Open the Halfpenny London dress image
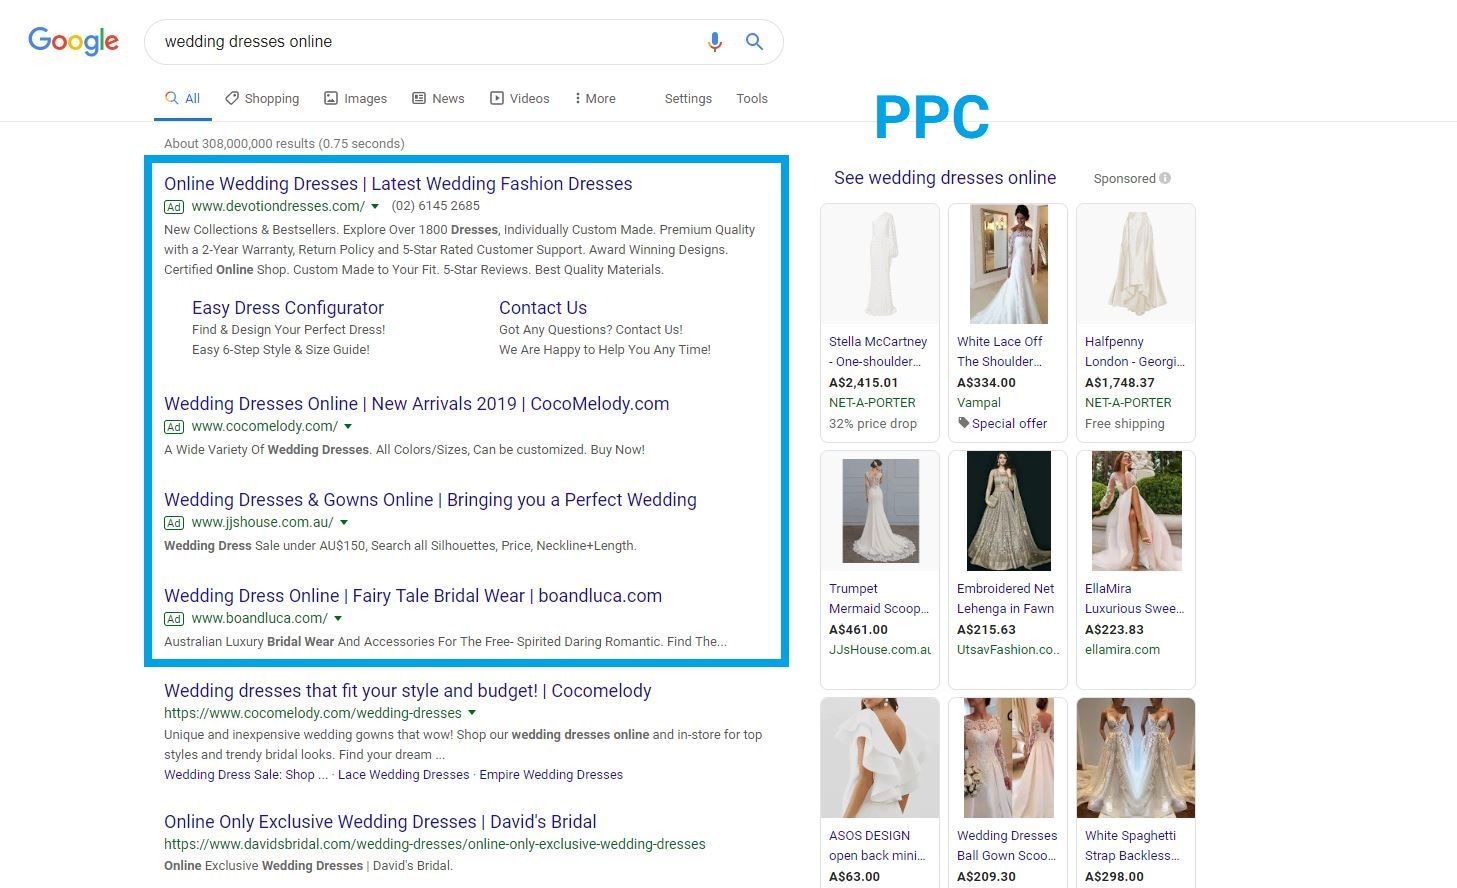Image resolution: width=1457 pixels, height=888 pixels. [x=1136, y=264]
